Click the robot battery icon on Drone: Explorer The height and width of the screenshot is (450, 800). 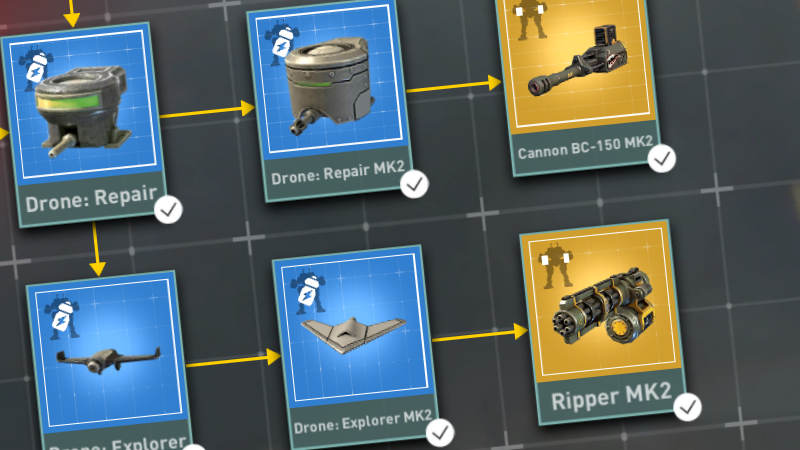pos(61,316)
